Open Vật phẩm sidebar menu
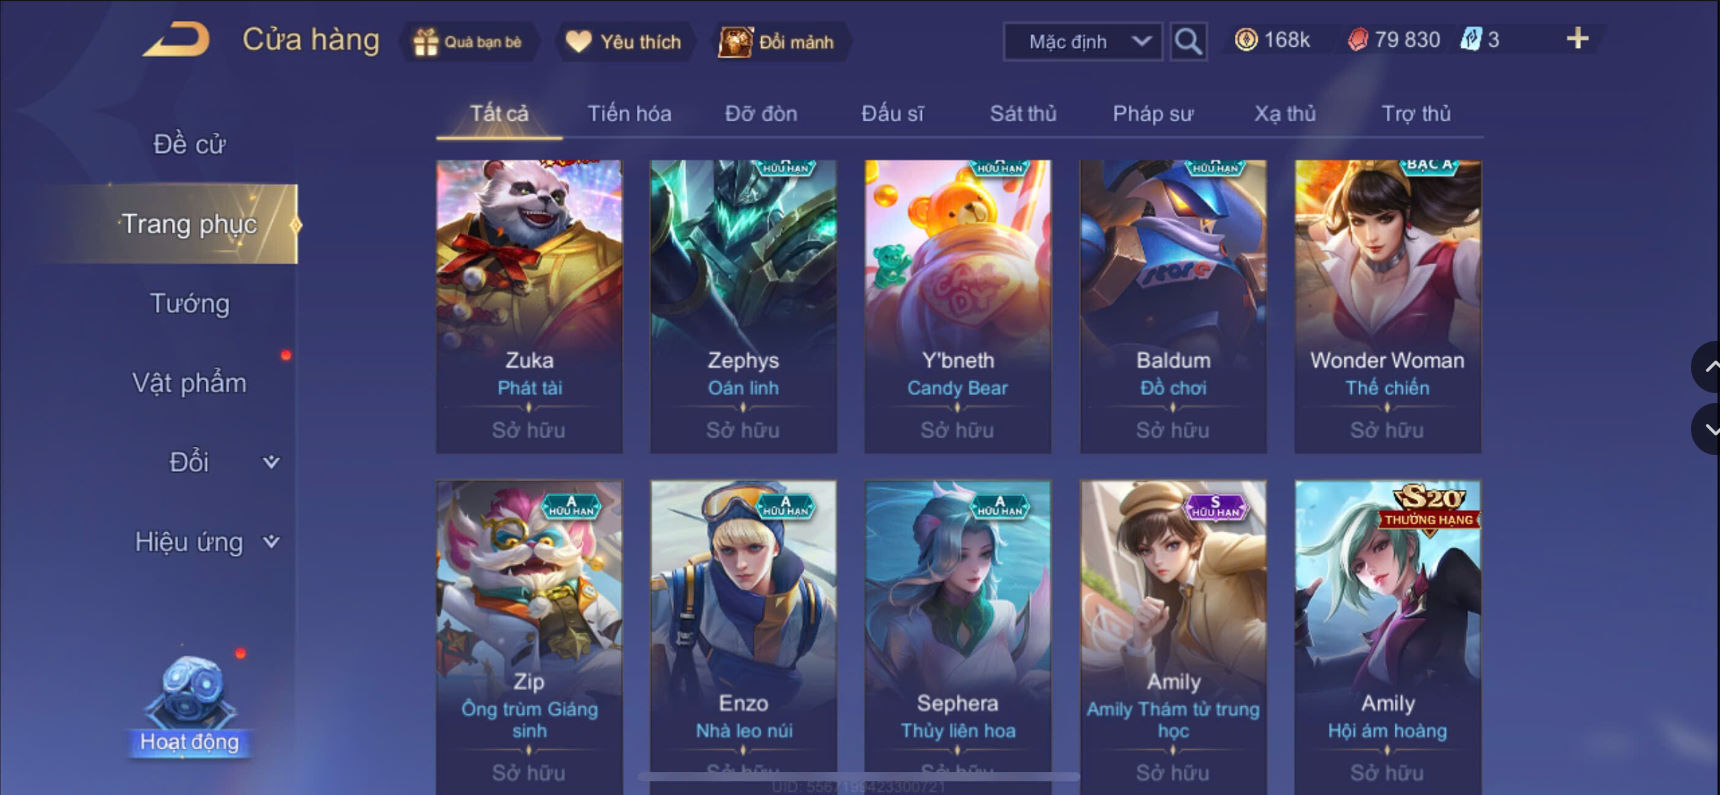The height and width of the screenshot is (795, 1720). 189,382
